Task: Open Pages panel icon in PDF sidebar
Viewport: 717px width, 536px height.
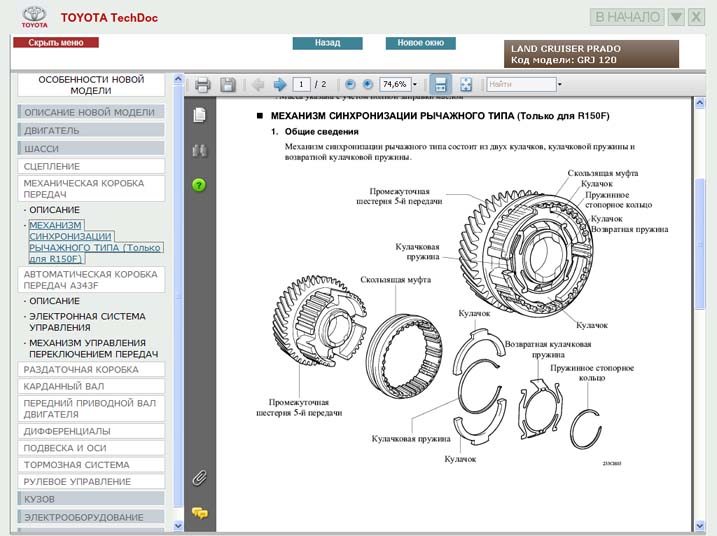Action: pos(199,115)
